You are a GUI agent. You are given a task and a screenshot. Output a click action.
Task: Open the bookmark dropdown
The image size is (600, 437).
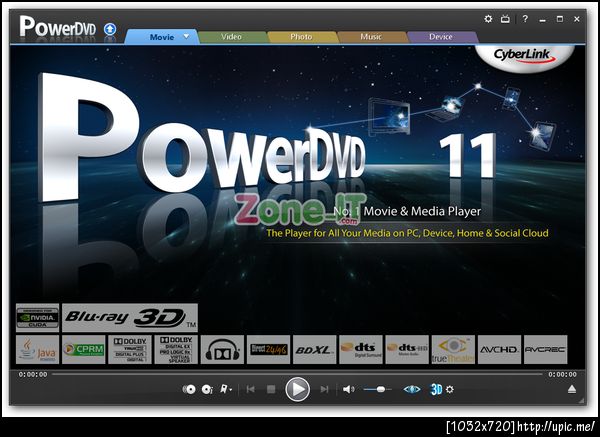coord(226,390)
